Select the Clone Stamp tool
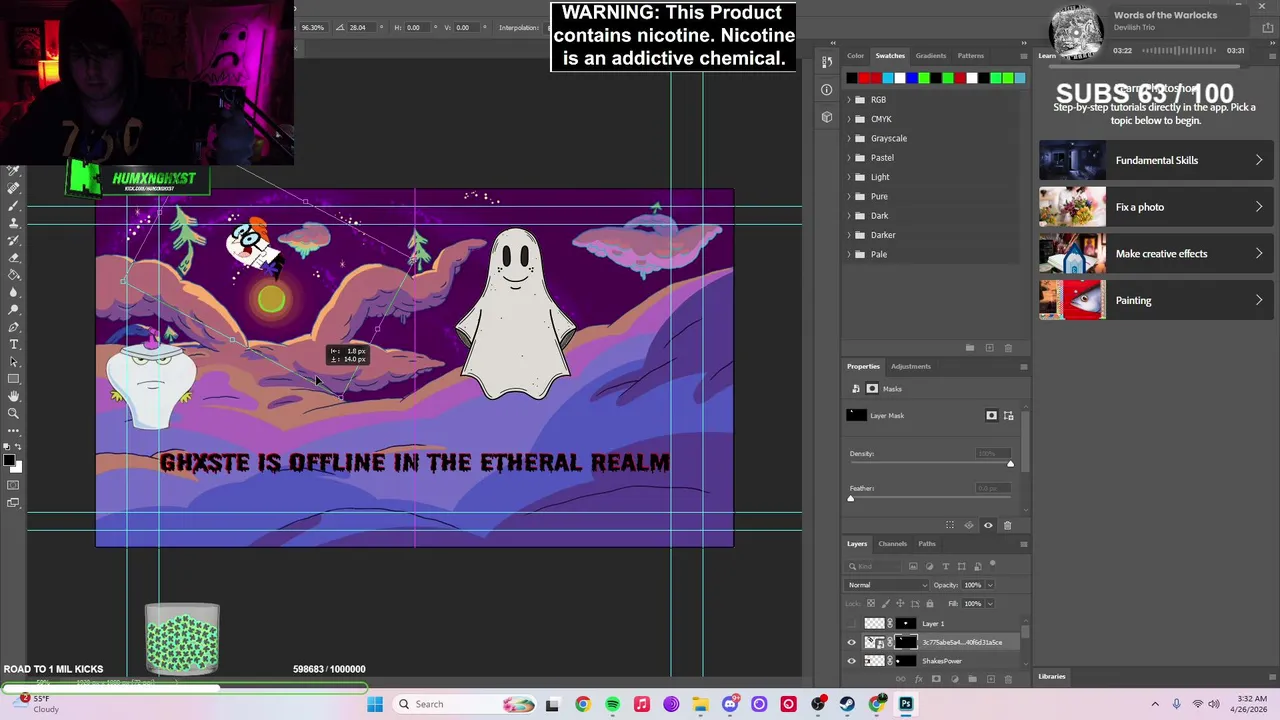The width and height of the screenshot is (1280, 720). click(x=14, y=223)
